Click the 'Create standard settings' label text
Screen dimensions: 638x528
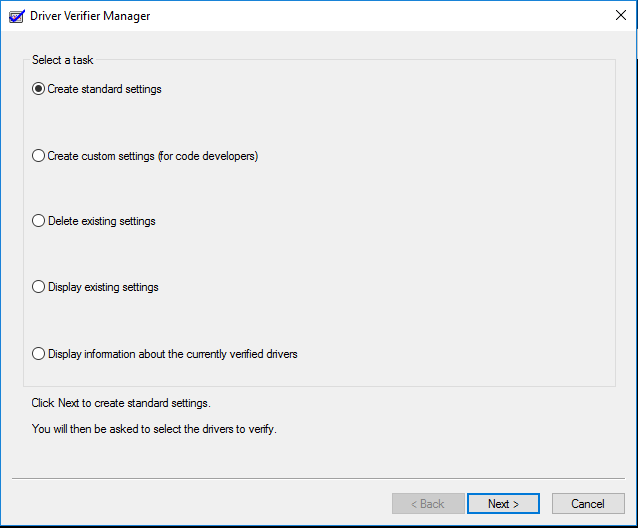coord(105,89)
